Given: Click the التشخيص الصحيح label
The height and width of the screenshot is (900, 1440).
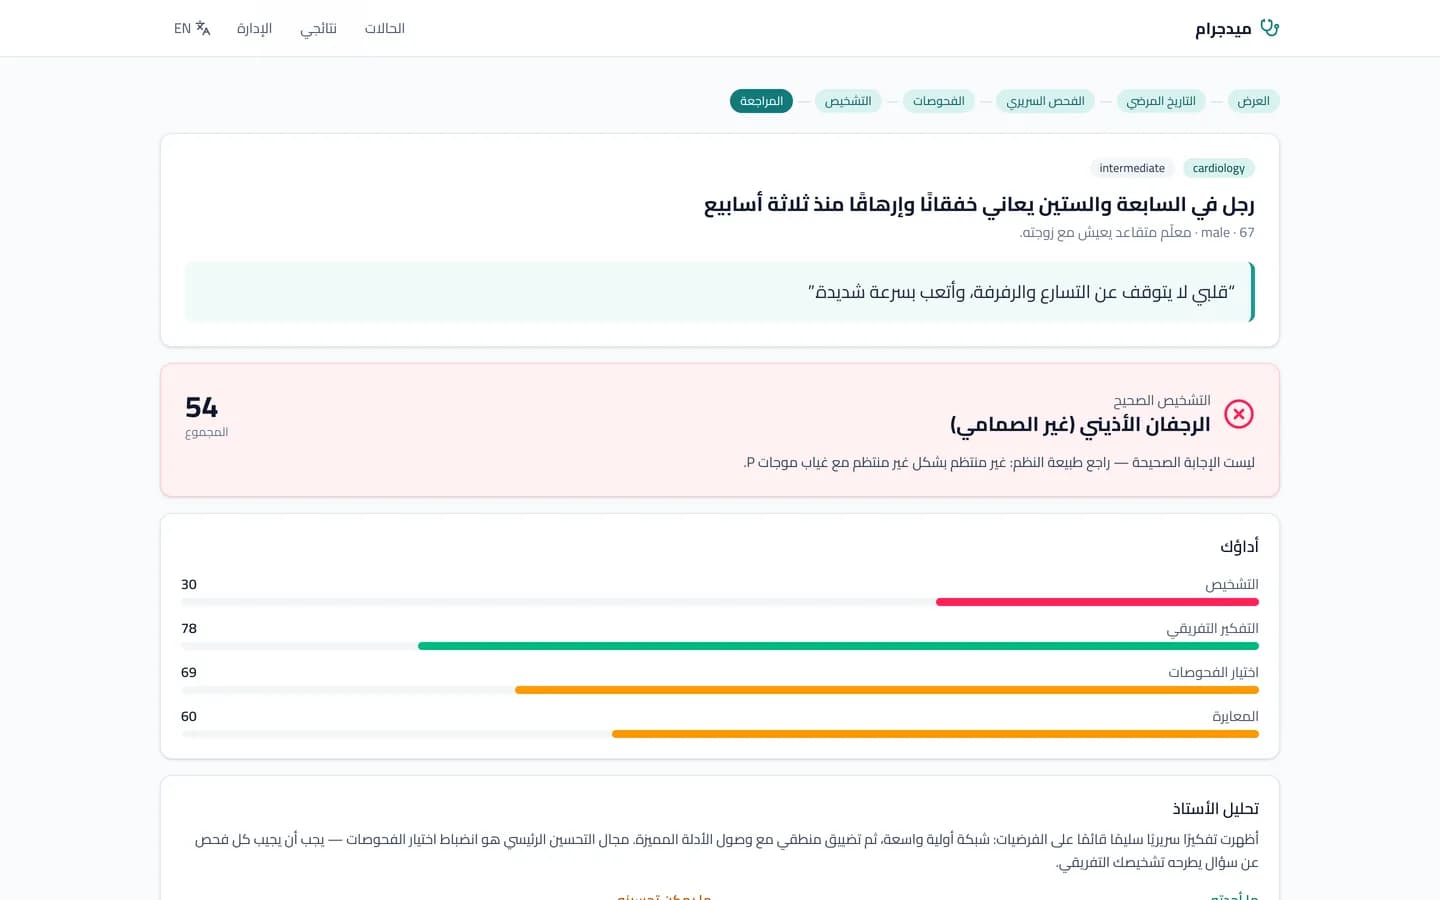Looking at the screenshot, I should [1162, 400].
